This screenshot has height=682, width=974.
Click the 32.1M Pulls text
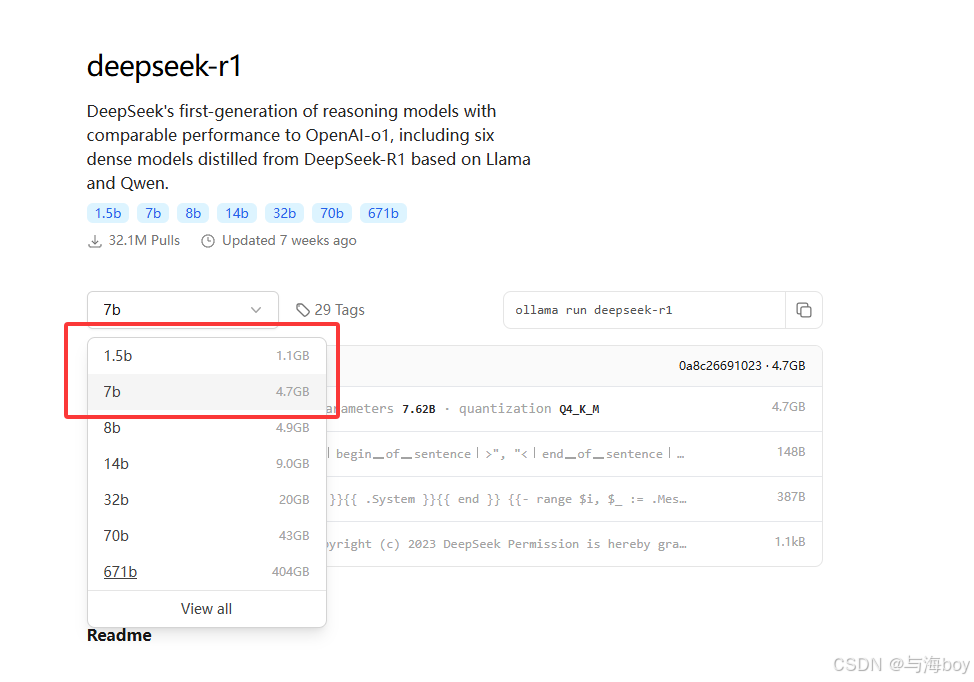point(144,240)
